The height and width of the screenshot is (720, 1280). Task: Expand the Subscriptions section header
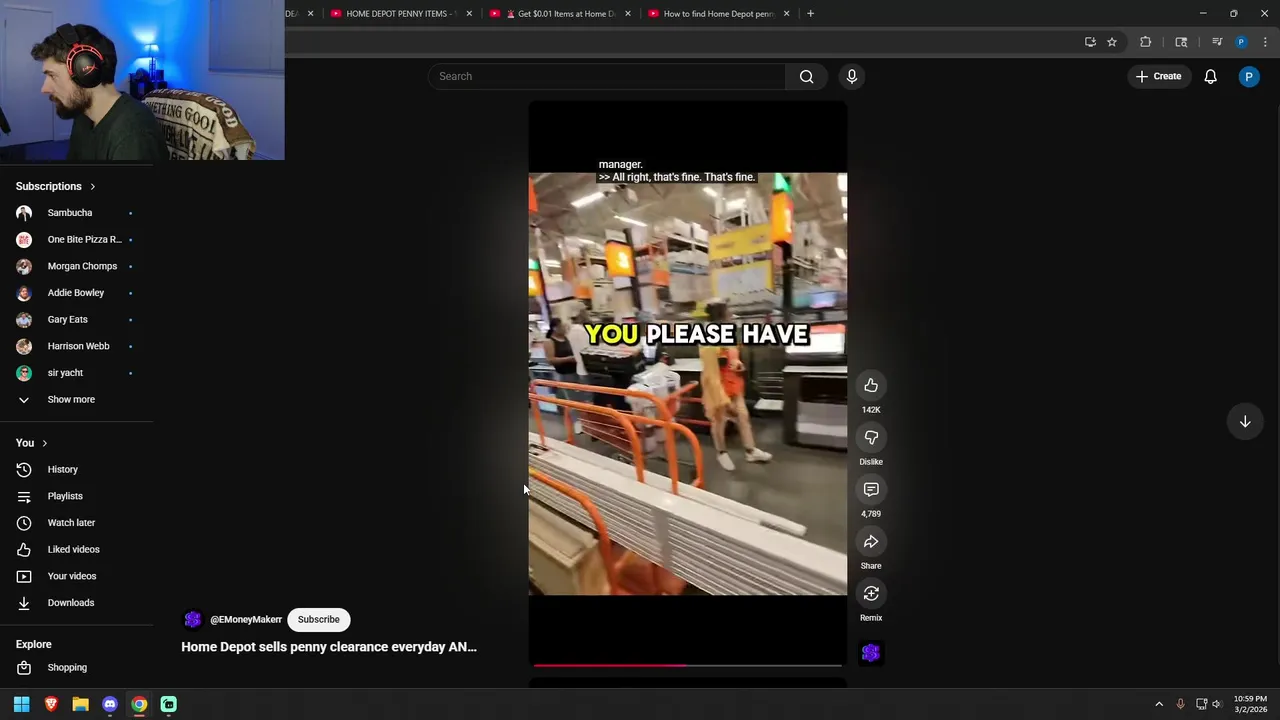56,186
